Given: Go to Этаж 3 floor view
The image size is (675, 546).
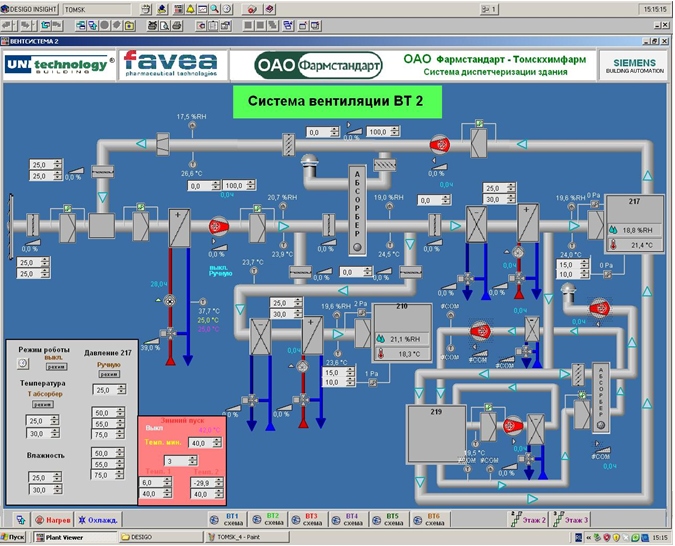Looking at the screenshot, I should 571,520.
